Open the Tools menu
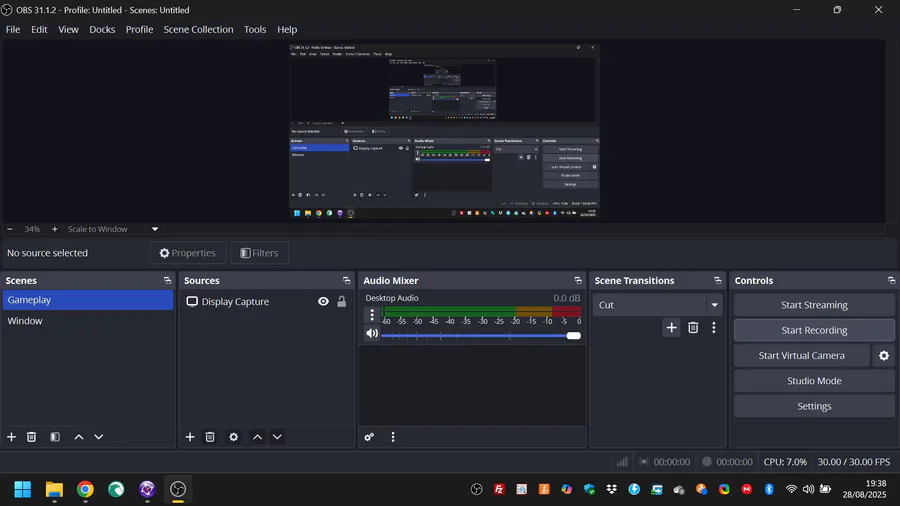The height and width of the screenshot is (506, 900). coord(255,29)
